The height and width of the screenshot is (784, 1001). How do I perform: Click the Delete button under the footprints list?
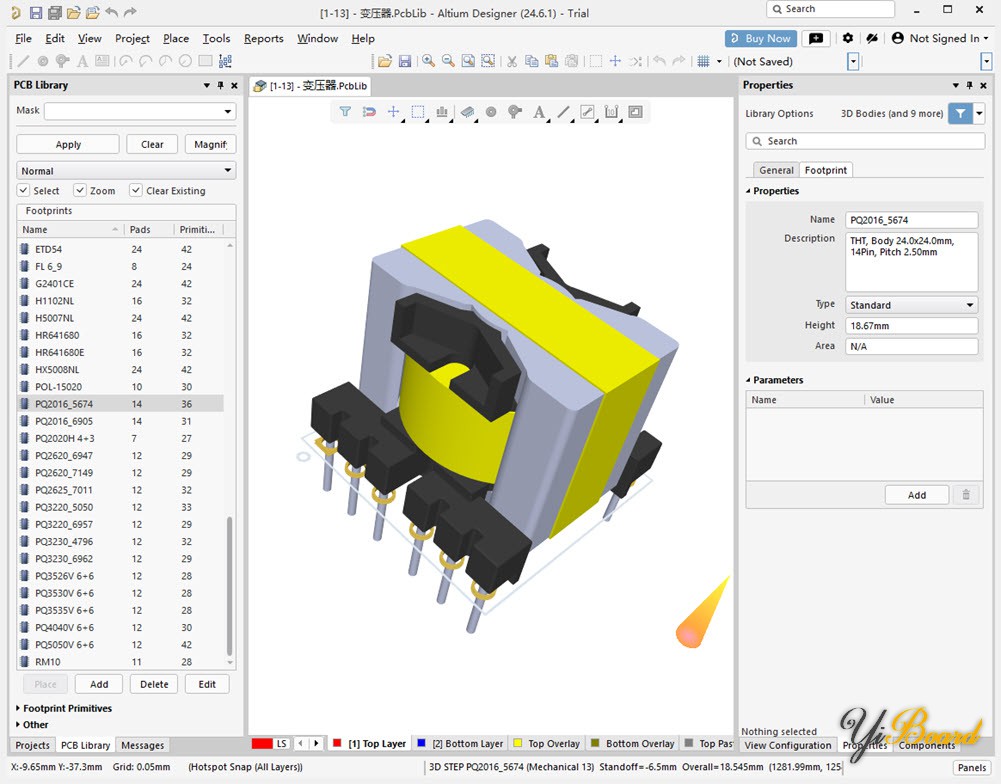tap(154, 684)
